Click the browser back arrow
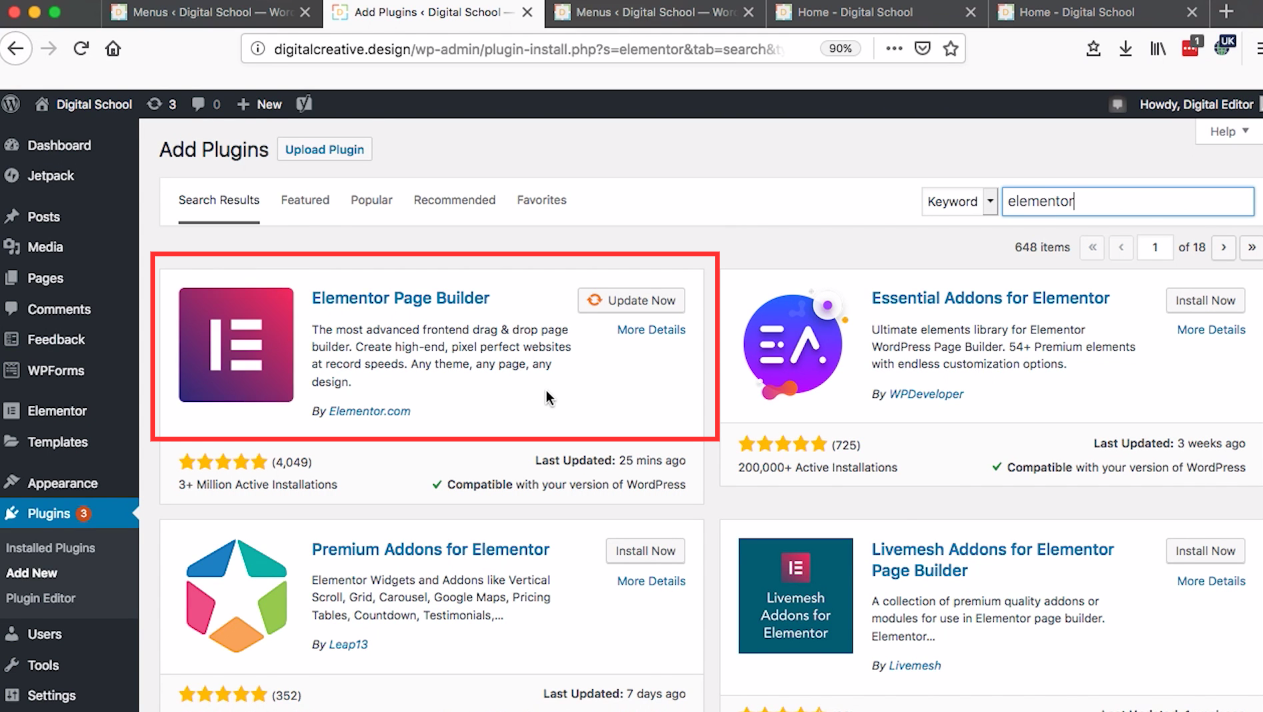 coord(15,48)
